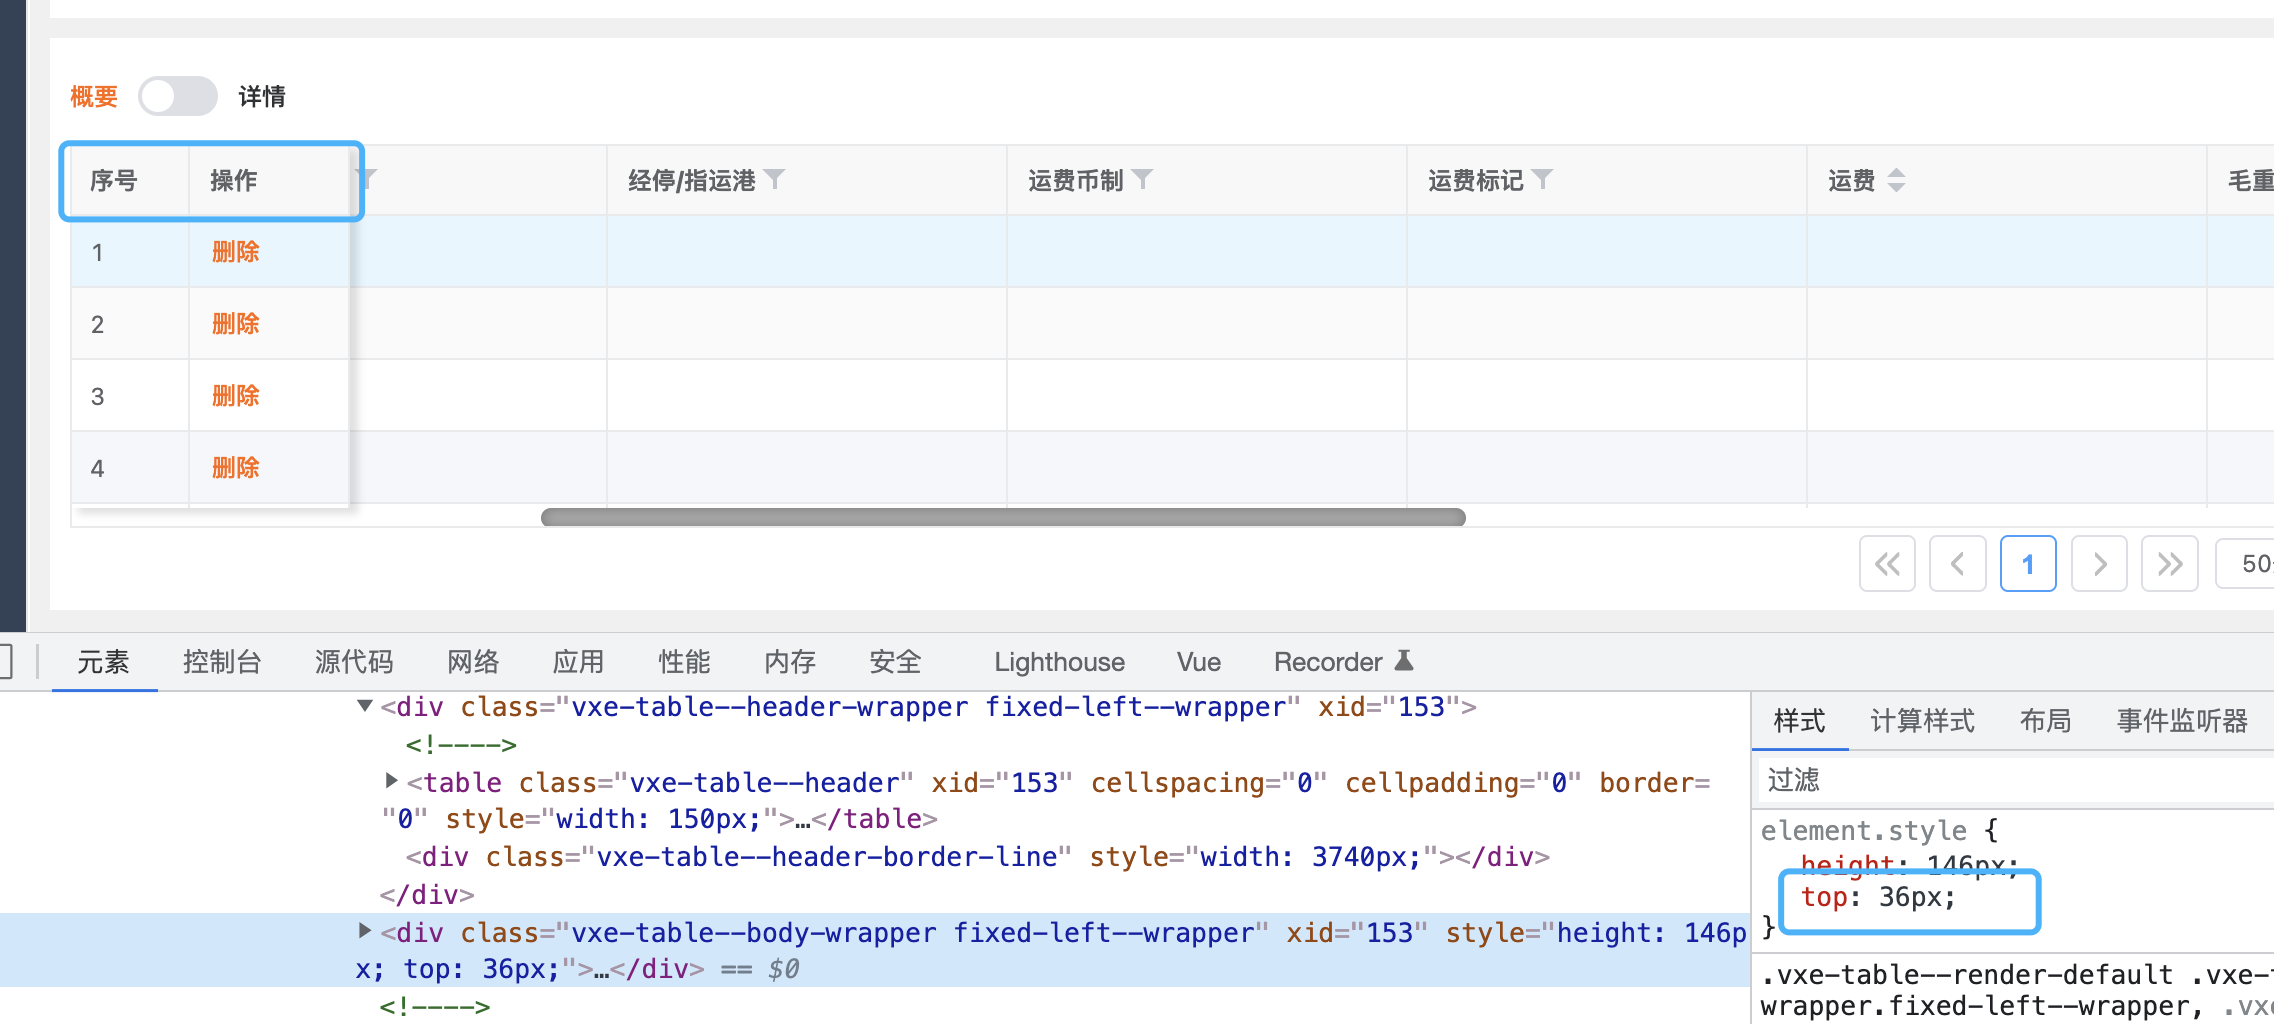The image size is (2274, 1024).
Task: Click the import icon beside Recorder tab
Action: tap(1405, 660)
